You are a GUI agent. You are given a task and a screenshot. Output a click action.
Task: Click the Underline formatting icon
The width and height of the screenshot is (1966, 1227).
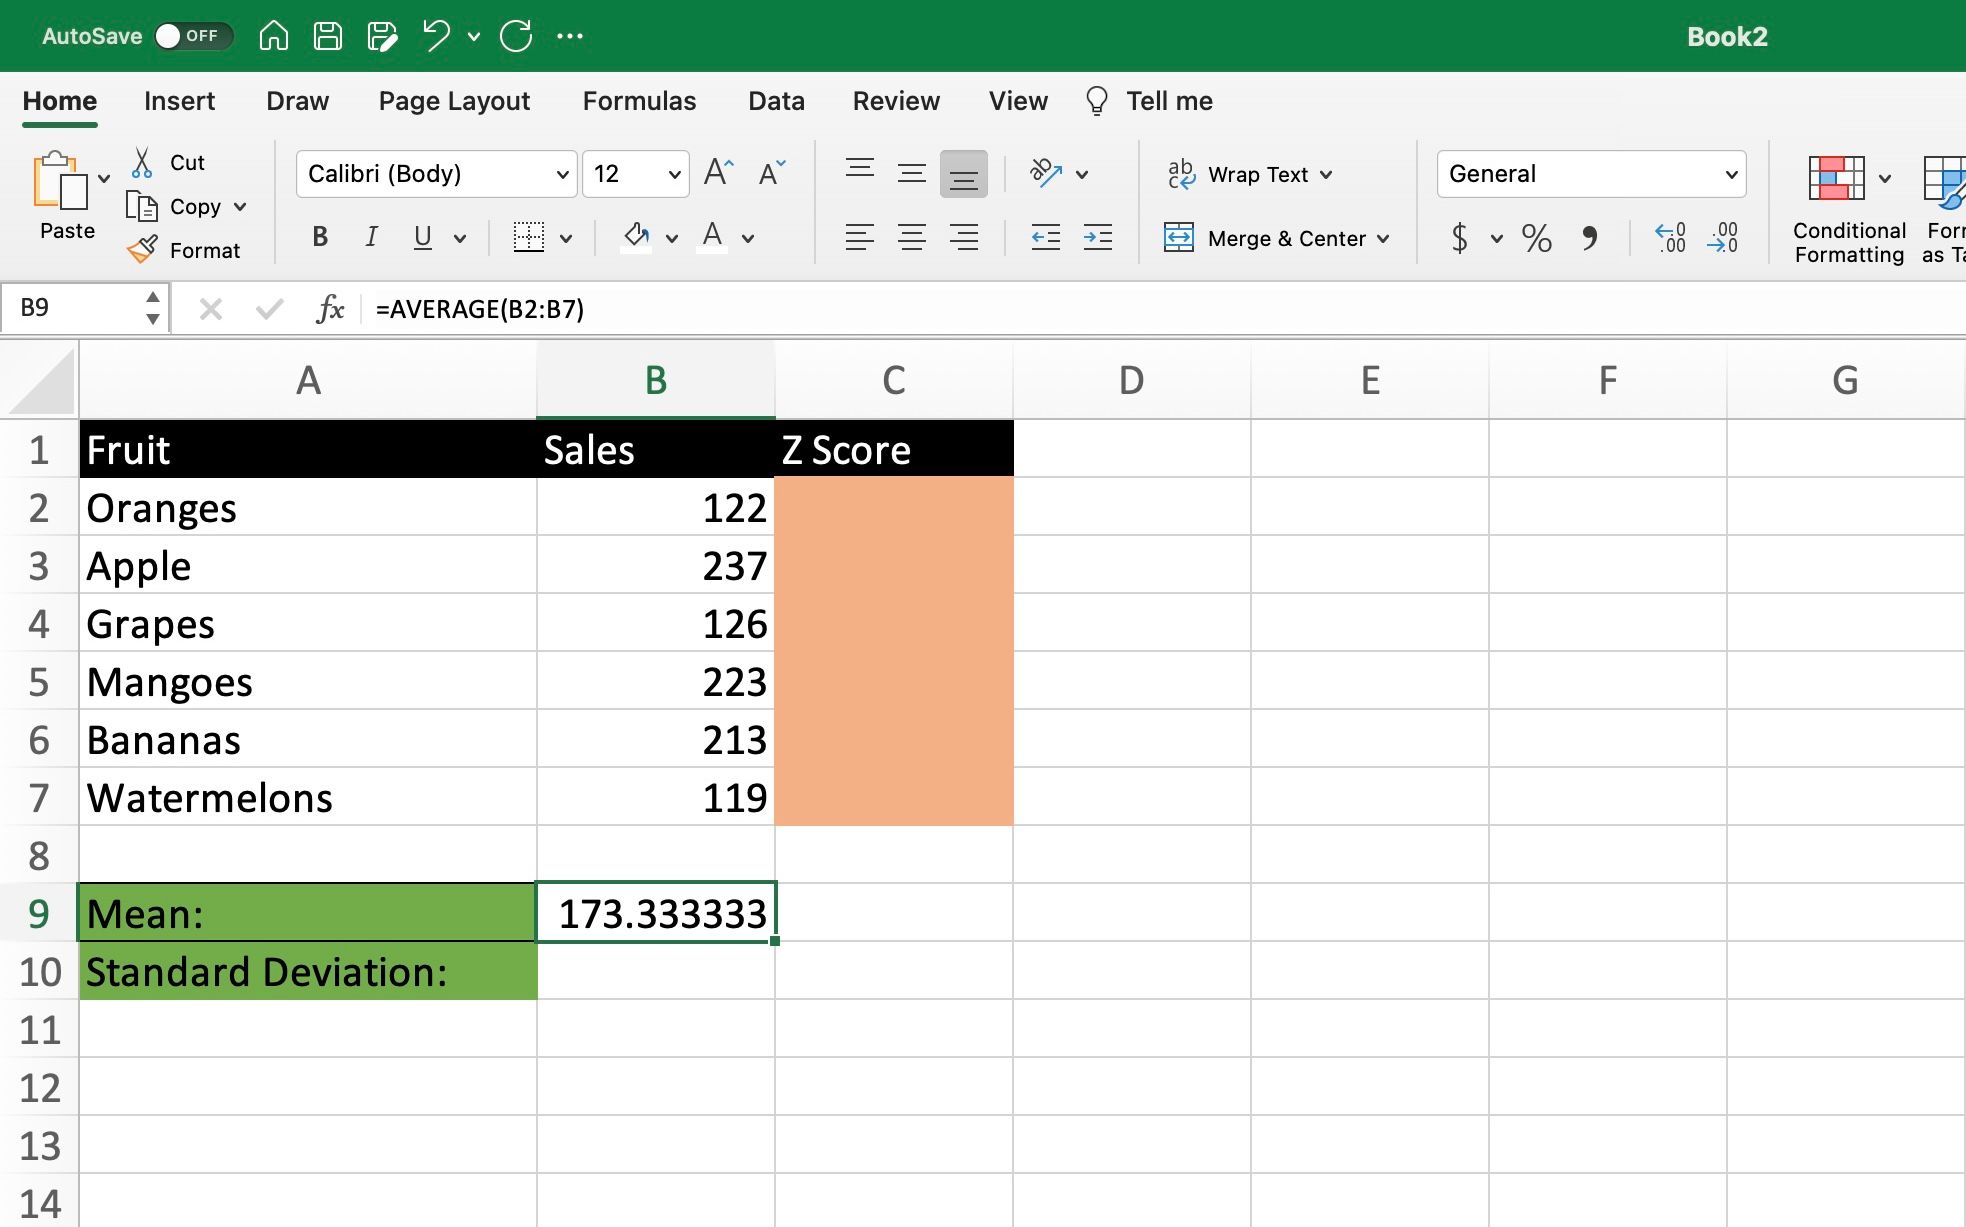424,235
